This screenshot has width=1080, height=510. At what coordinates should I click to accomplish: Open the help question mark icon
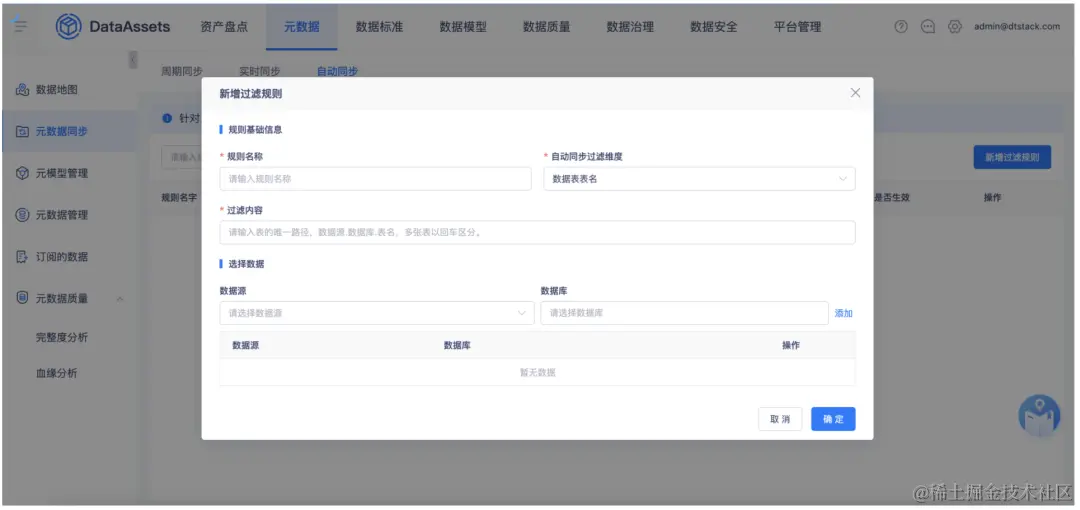pyautogui.click(x=901, y=27)
